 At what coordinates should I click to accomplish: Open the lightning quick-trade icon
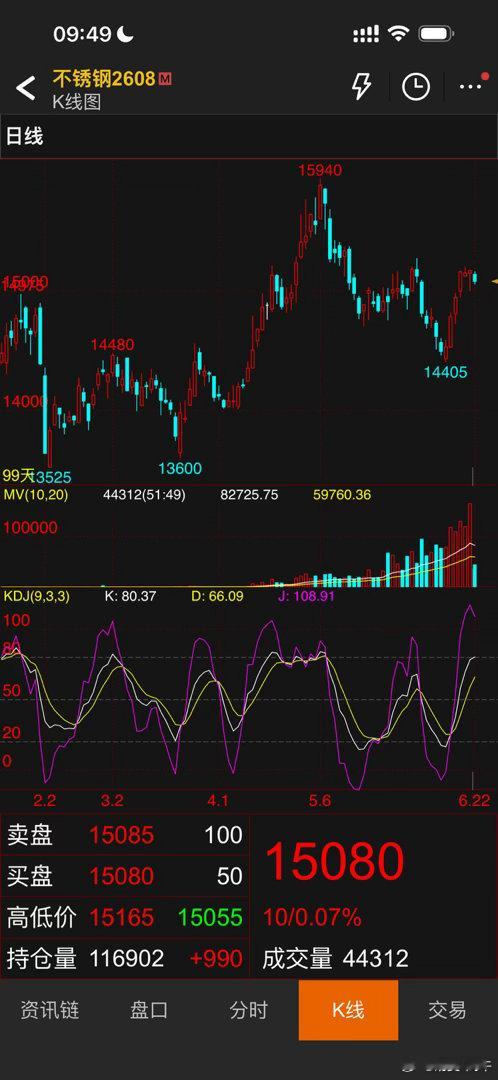click(x=361, y=86)
